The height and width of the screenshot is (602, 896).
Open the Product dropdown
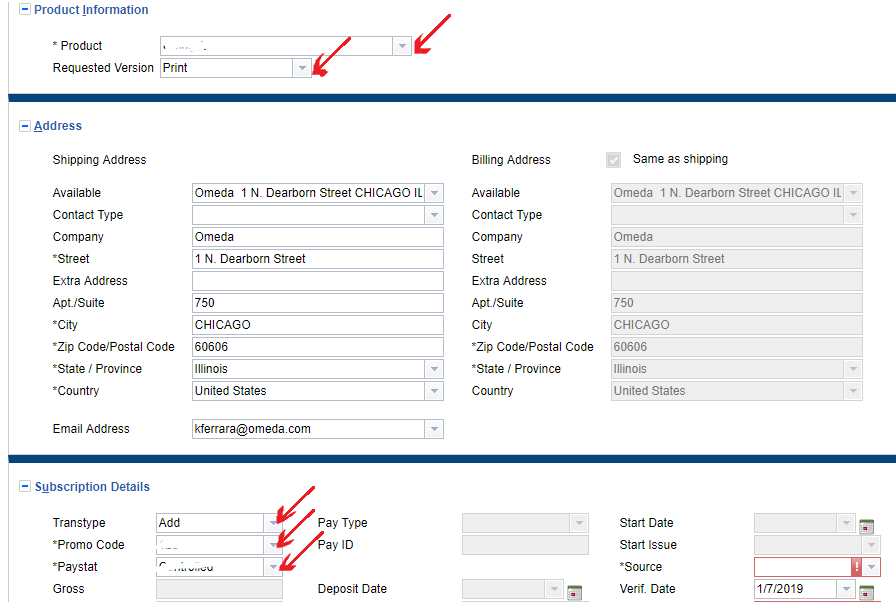click(x=401, y=46)
